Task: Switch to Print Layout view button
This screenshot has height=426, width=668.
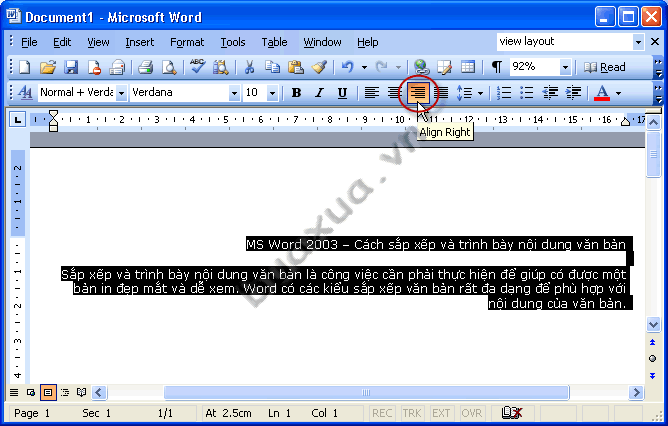Action: point(48,392)
